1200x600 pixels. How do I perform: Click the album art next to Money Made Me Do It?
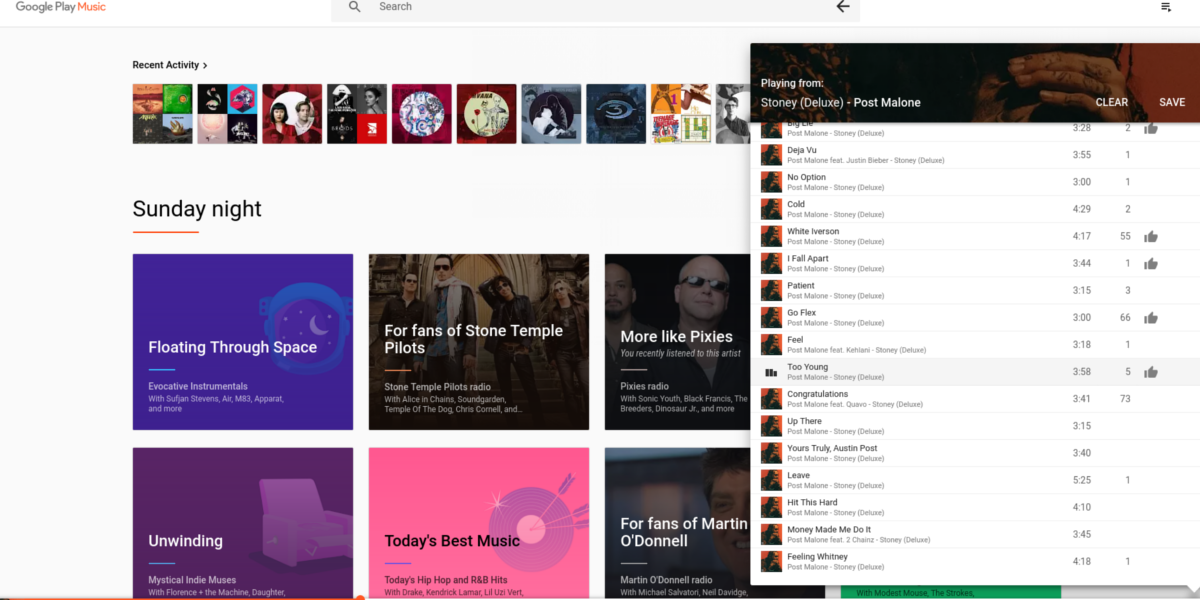click(x=771, y=534)
